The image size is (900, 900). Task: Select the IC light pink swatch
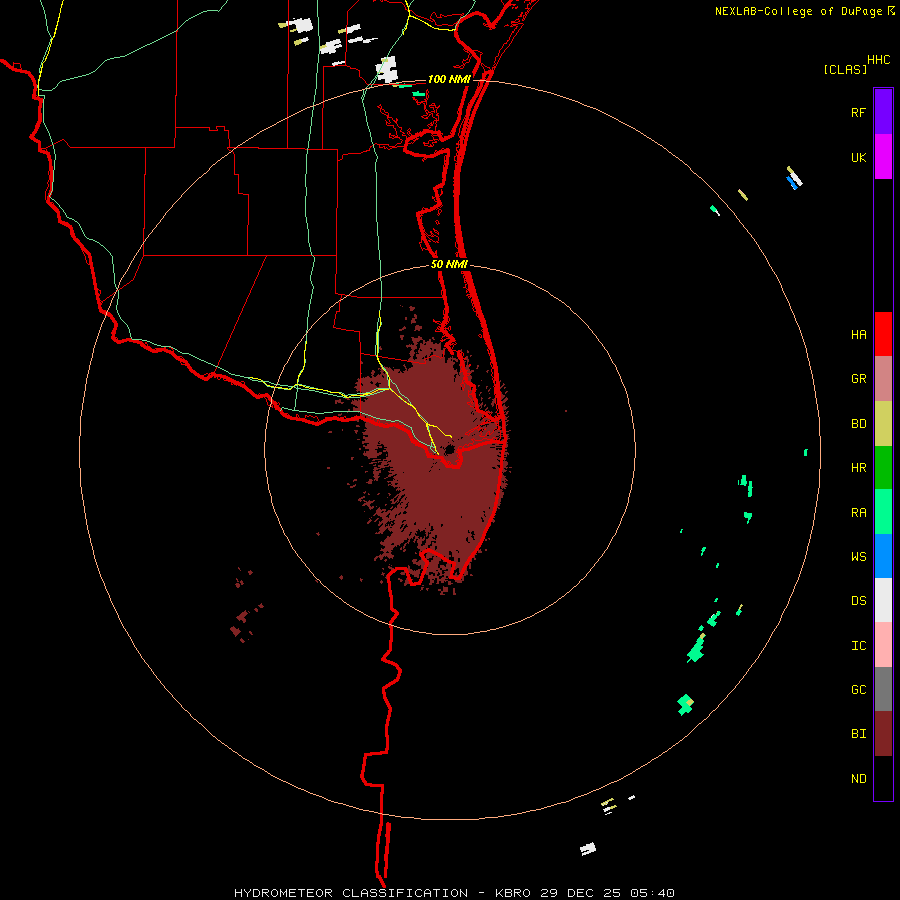click(883, 645)
